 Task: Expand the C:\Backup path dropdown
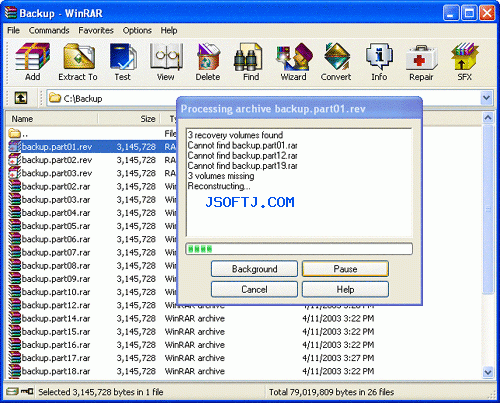pos(486,98)
